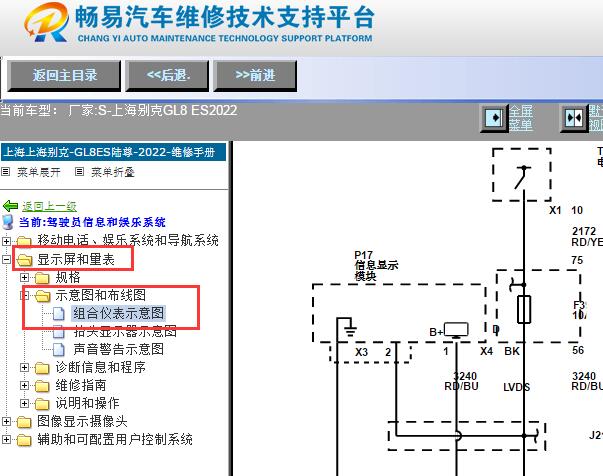Expand 图像显示摄像头 node
Viewport: 603px width, 476px height.
(6, 421)
